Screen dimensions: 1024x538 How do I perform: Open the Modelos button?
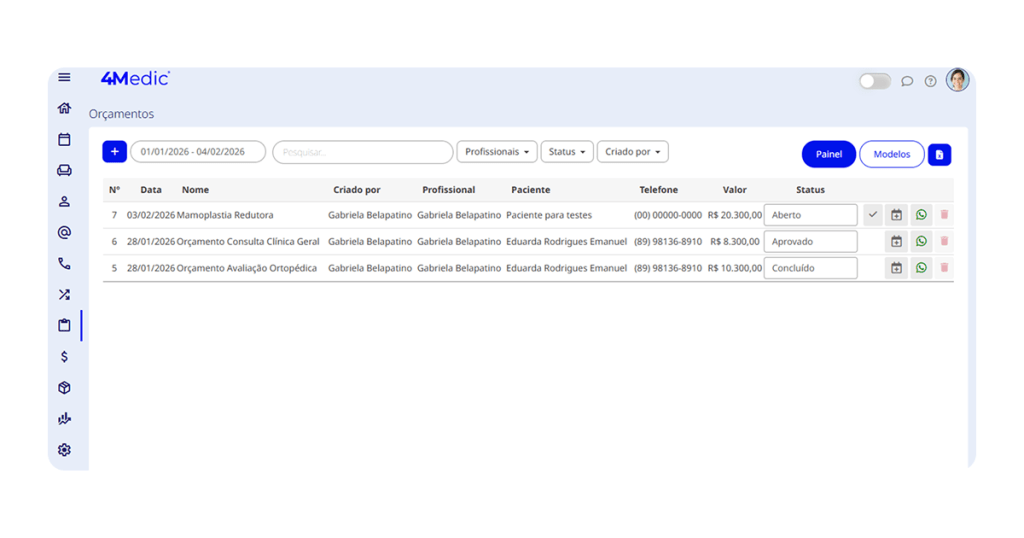pyautogui.click(x=891, y=154)
